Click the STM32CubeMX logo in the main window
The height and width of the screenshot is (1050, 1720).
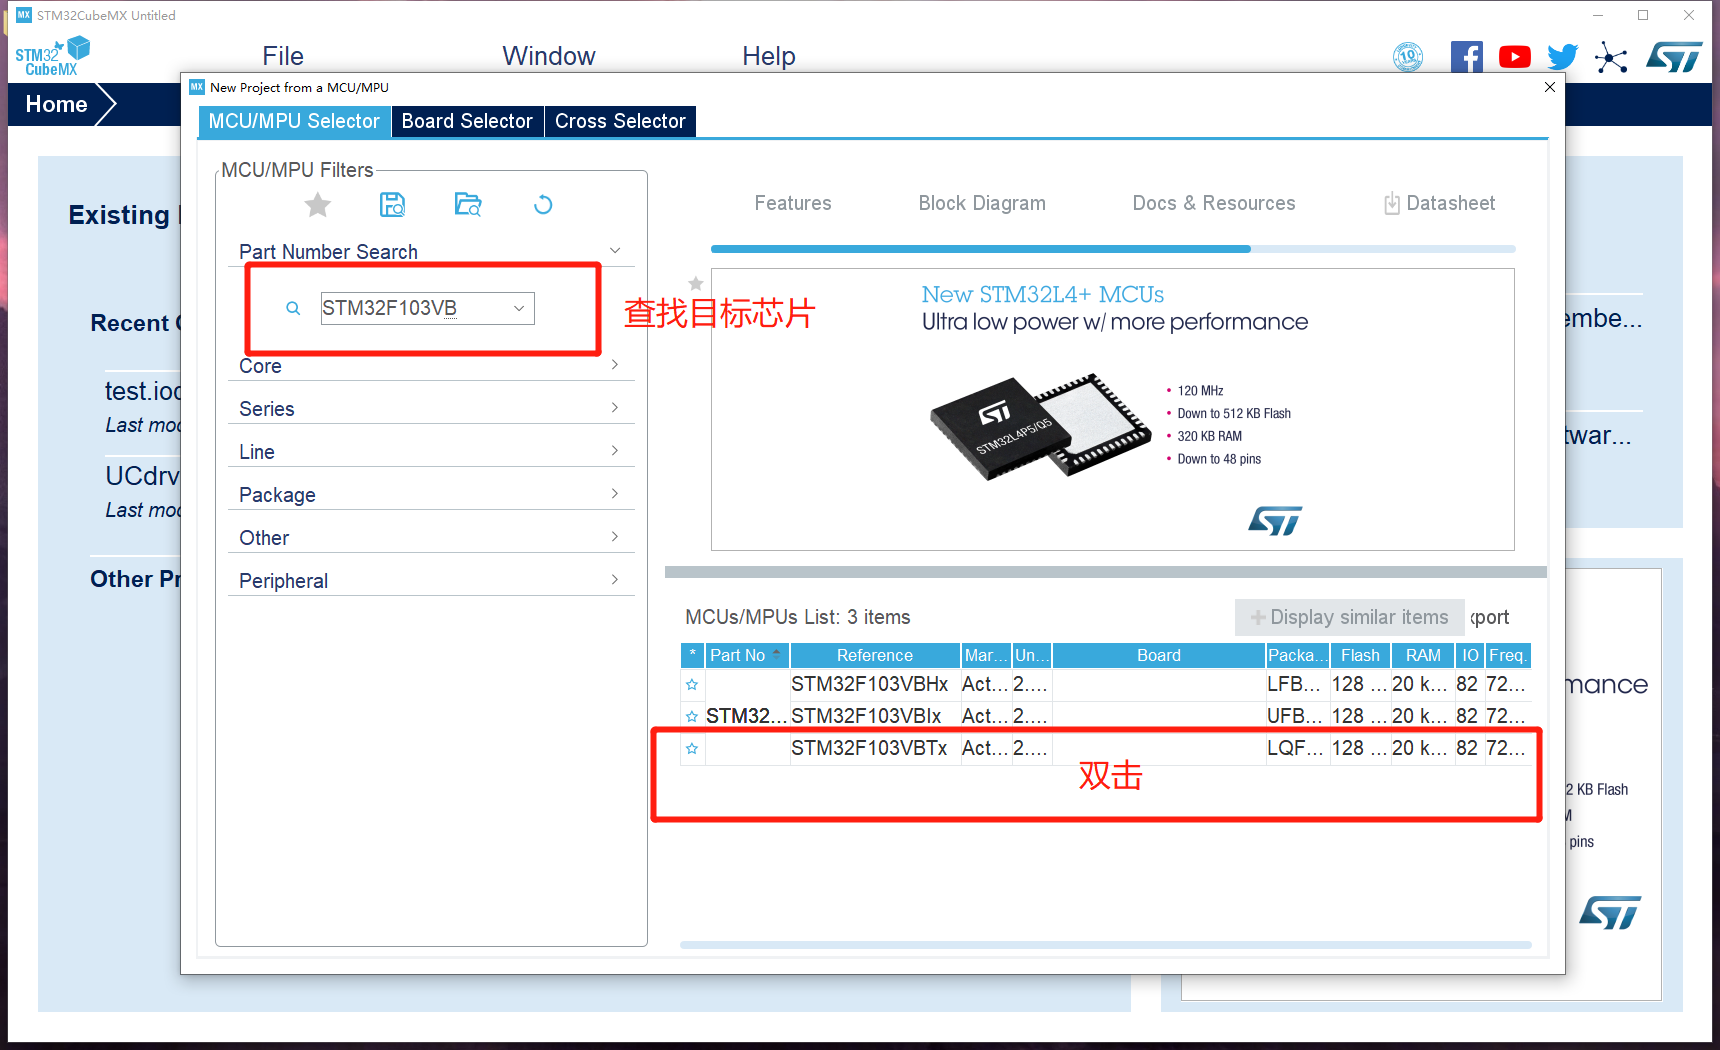52,56
